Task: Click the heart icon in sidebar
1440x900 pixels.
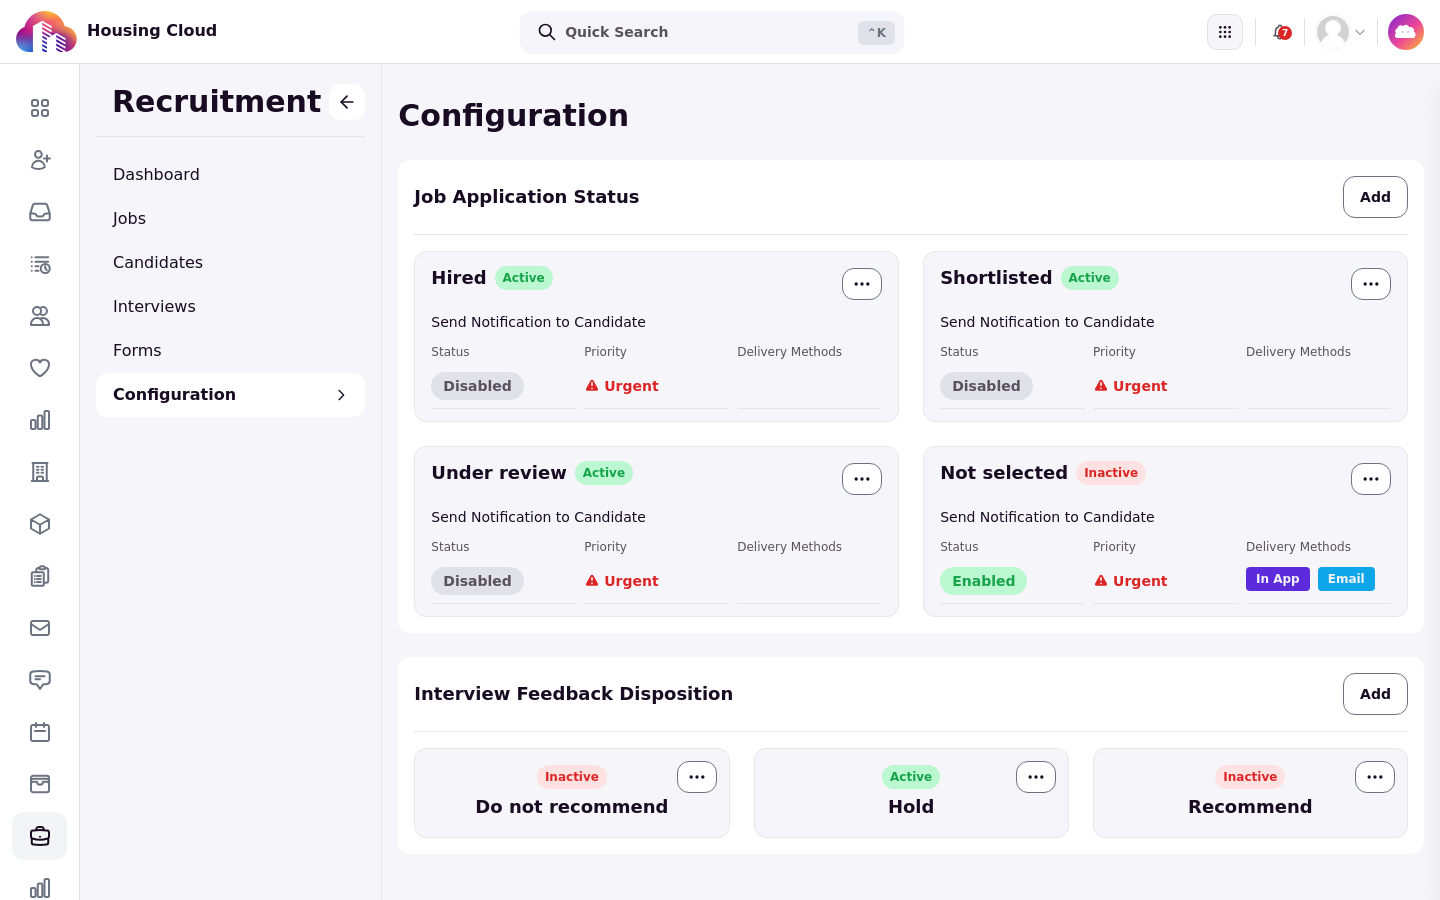Action: click(40, 368)
